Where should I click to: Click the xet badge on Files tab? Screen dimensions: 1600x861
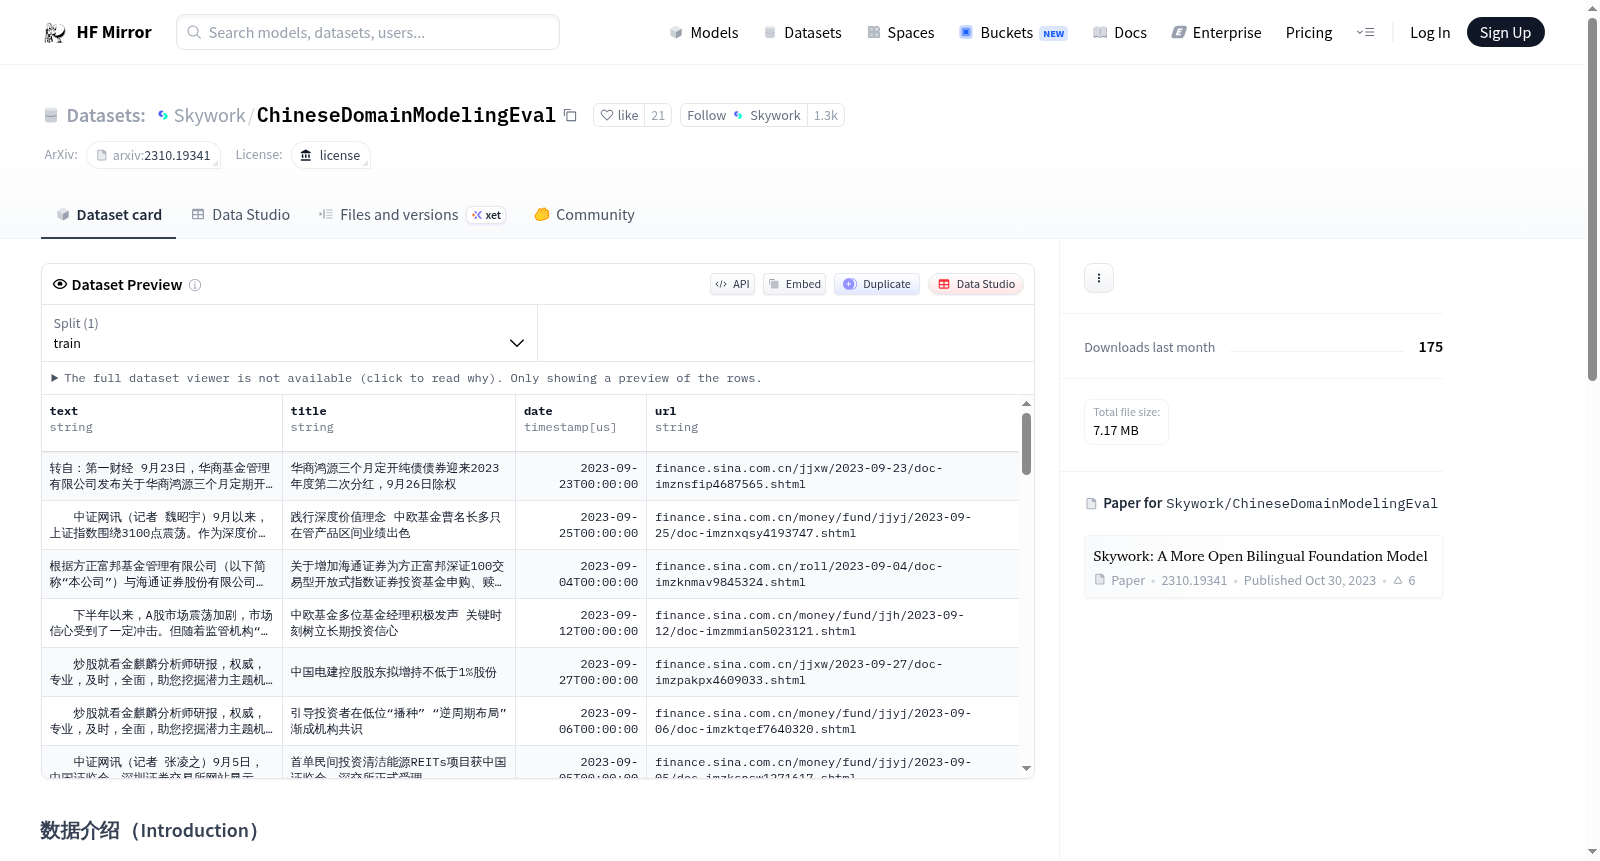487,215
